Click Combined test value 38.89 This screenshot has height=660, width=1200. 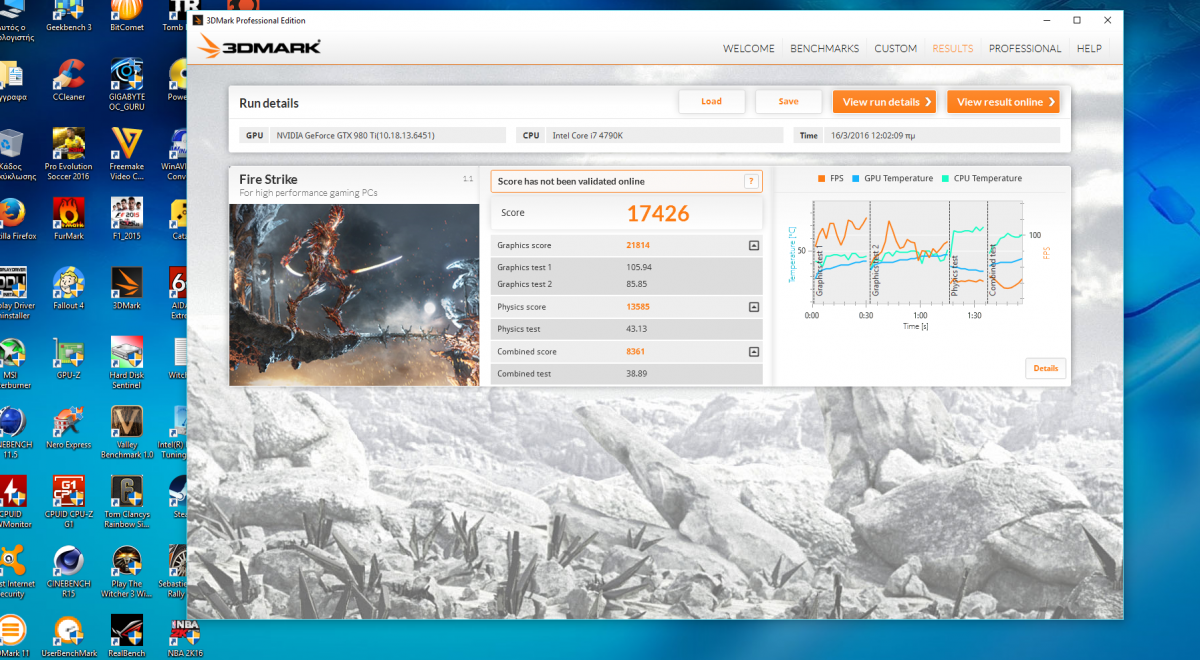click(x=637, y=374)
